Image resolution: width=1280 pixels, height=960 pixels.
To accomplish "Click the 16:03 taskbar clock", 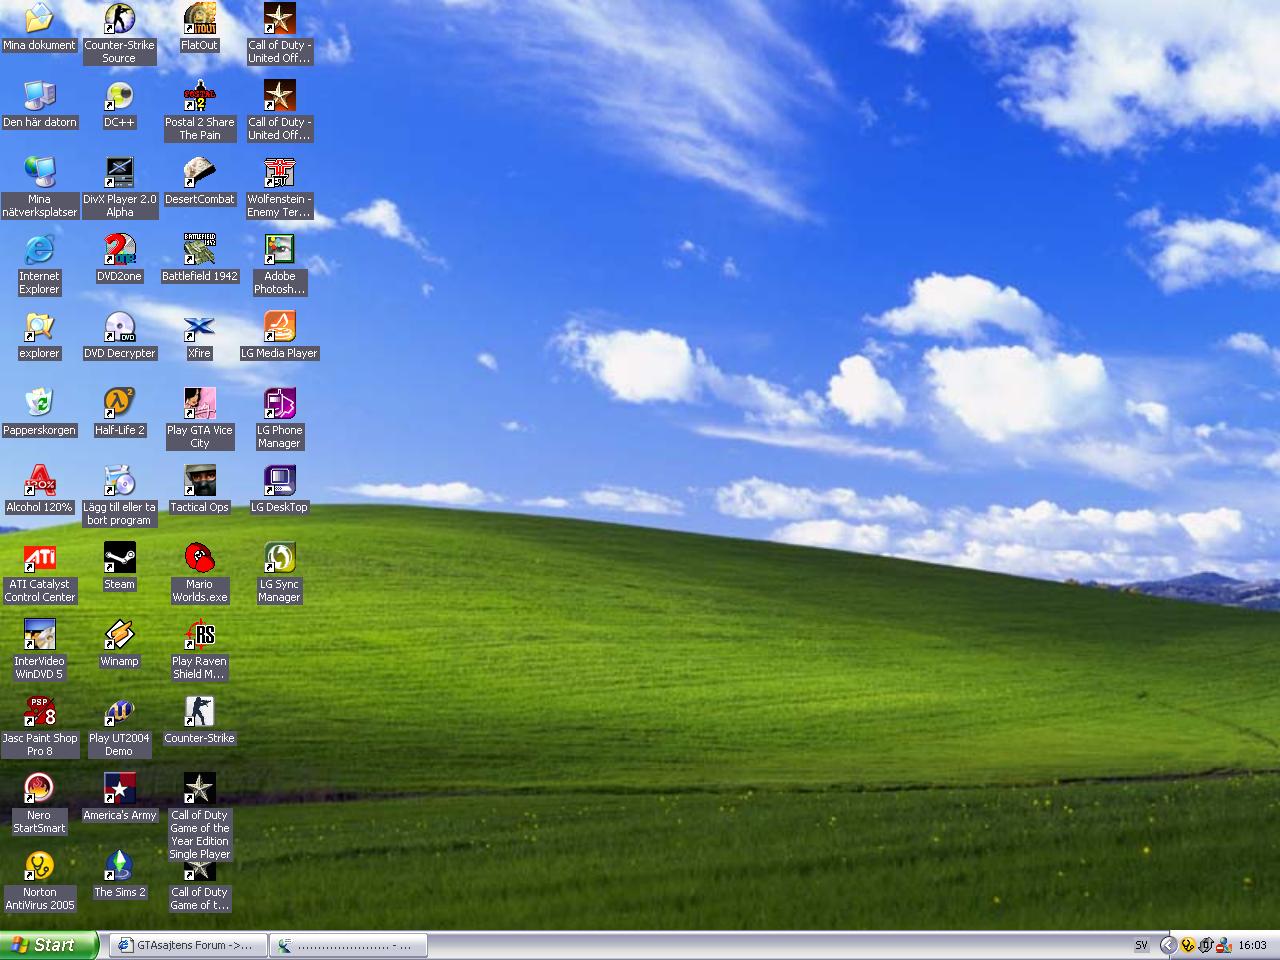I will (x=1252, y=945).
